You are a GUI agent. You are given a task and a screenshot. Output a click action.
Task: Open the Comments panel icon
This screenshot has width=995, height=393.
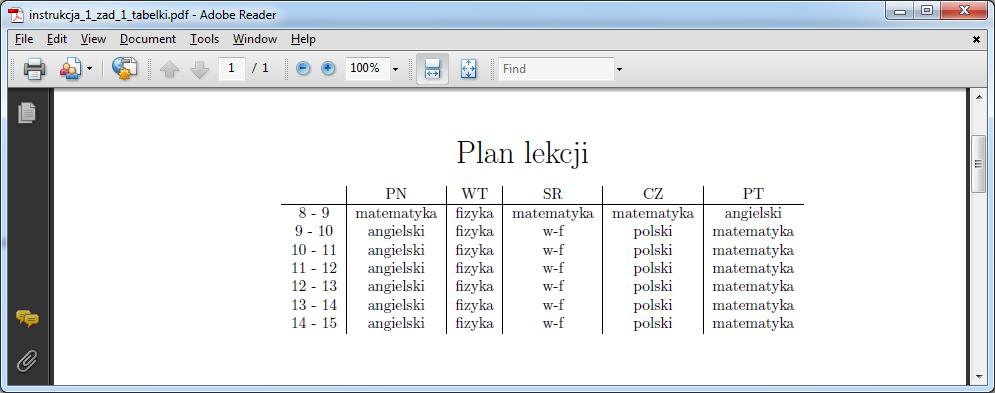point(27,318)
